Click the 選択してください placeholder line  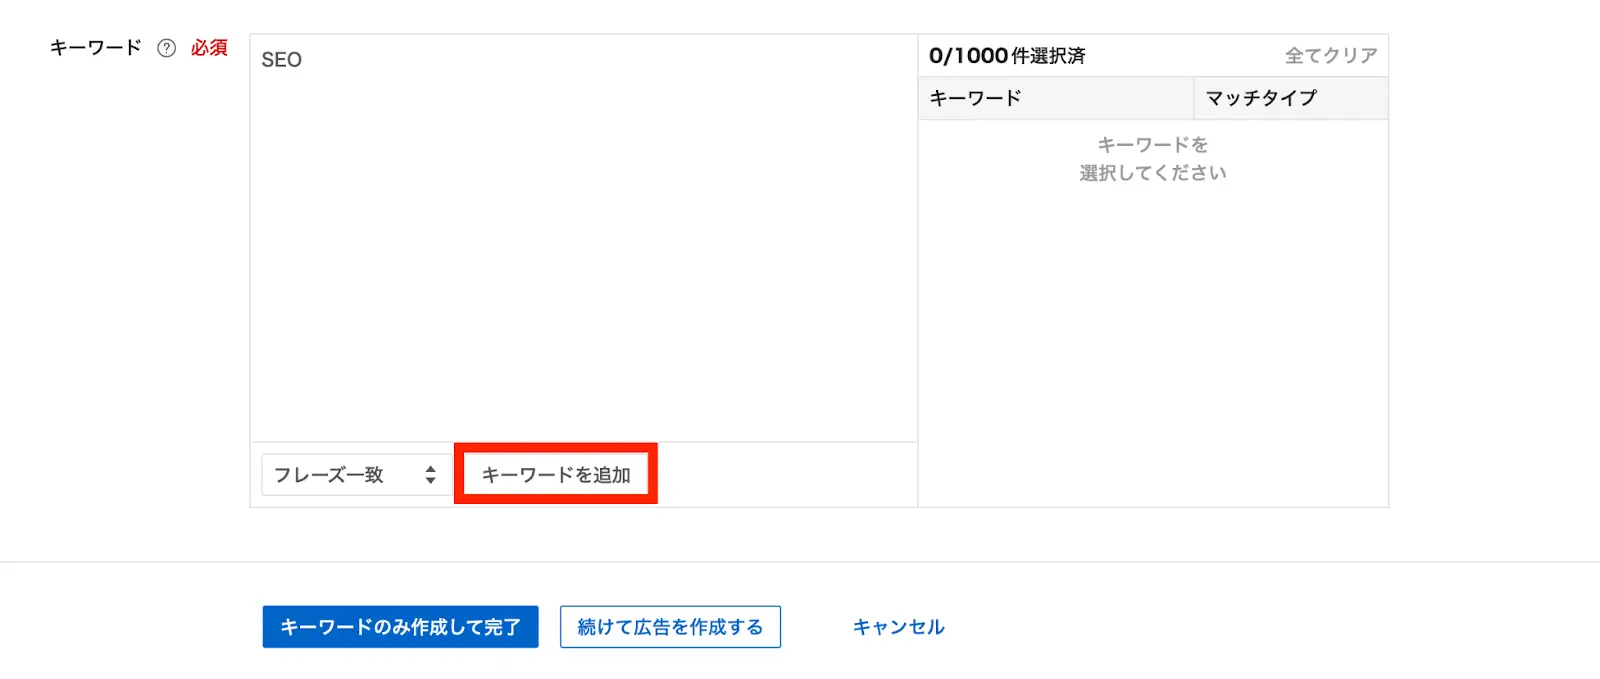pyautogui.click(x=1152, y=173)
